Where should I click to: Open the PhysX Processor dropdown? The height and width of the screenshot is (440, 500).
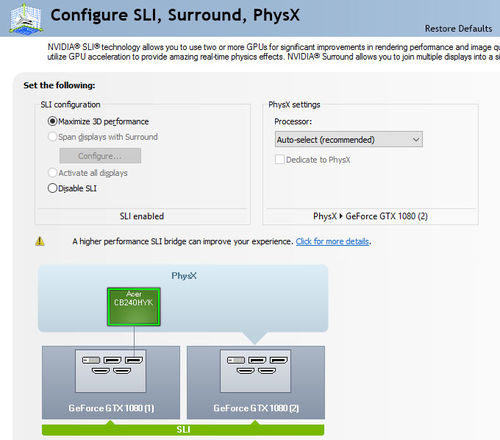tap(349, 139)
